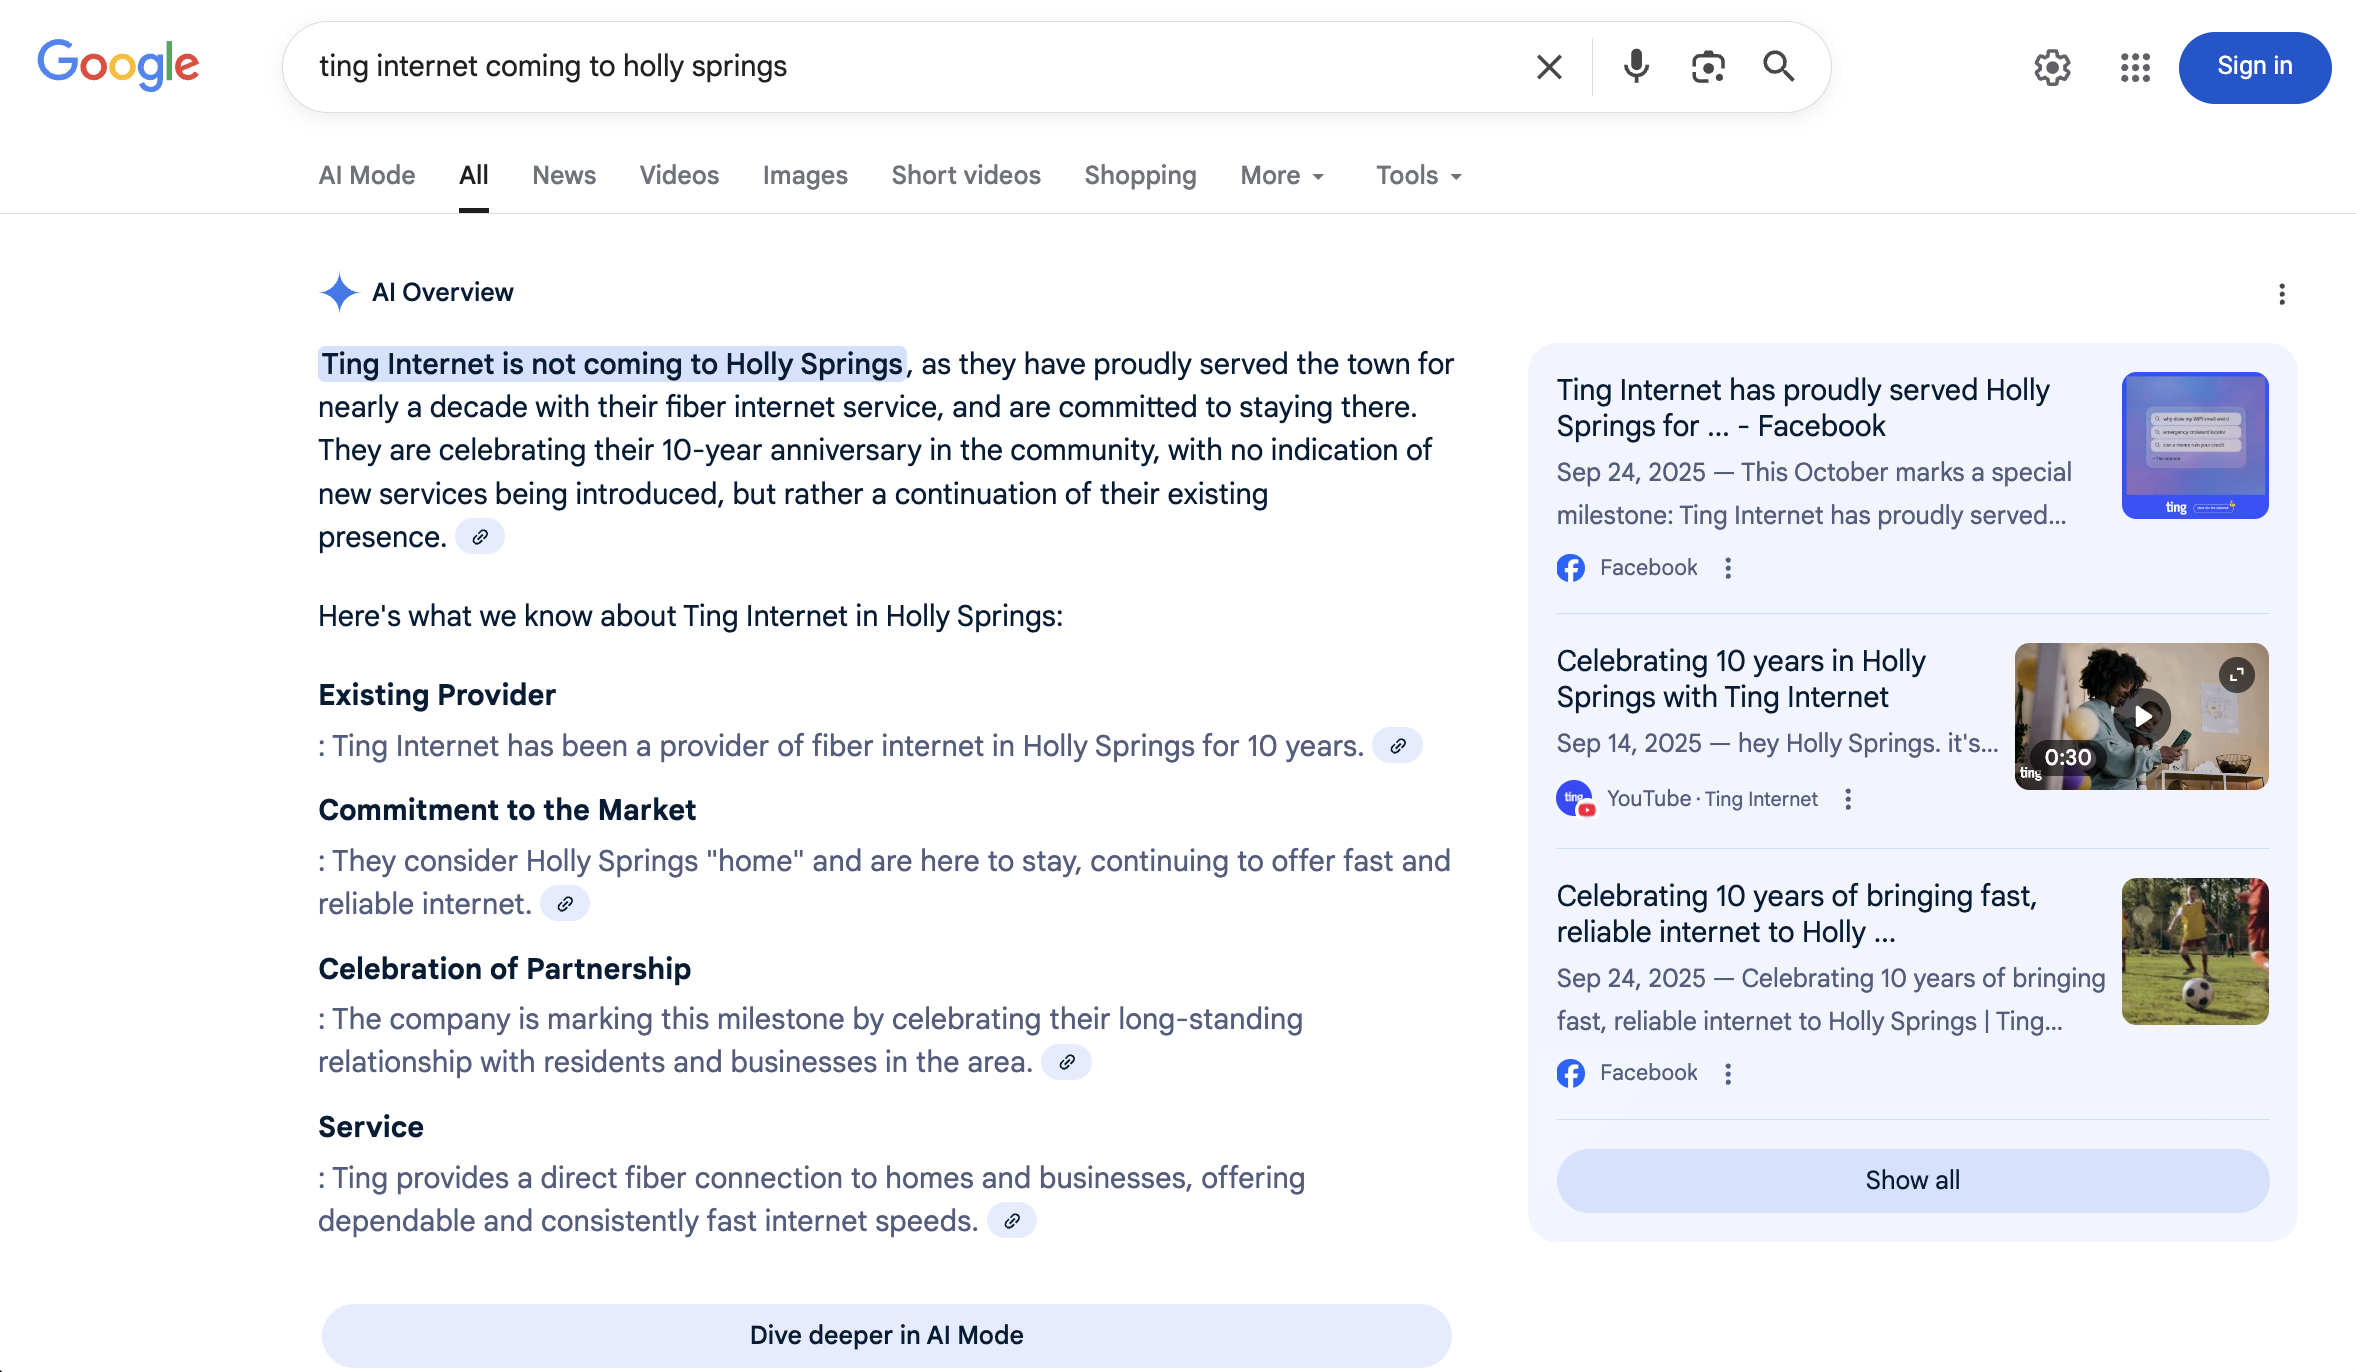Screen dimensions: 2356x1372
Task: Open options for YouTube Ting Internet result
Action: [x=1848, y=799]
